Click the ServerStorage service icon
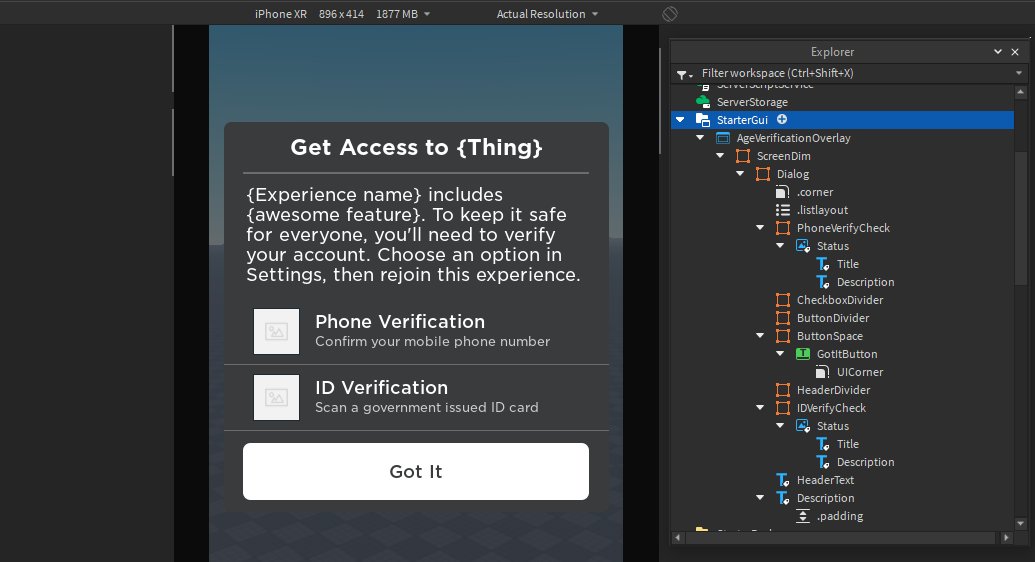1035x562 pixels. click(x=703, y=102)
